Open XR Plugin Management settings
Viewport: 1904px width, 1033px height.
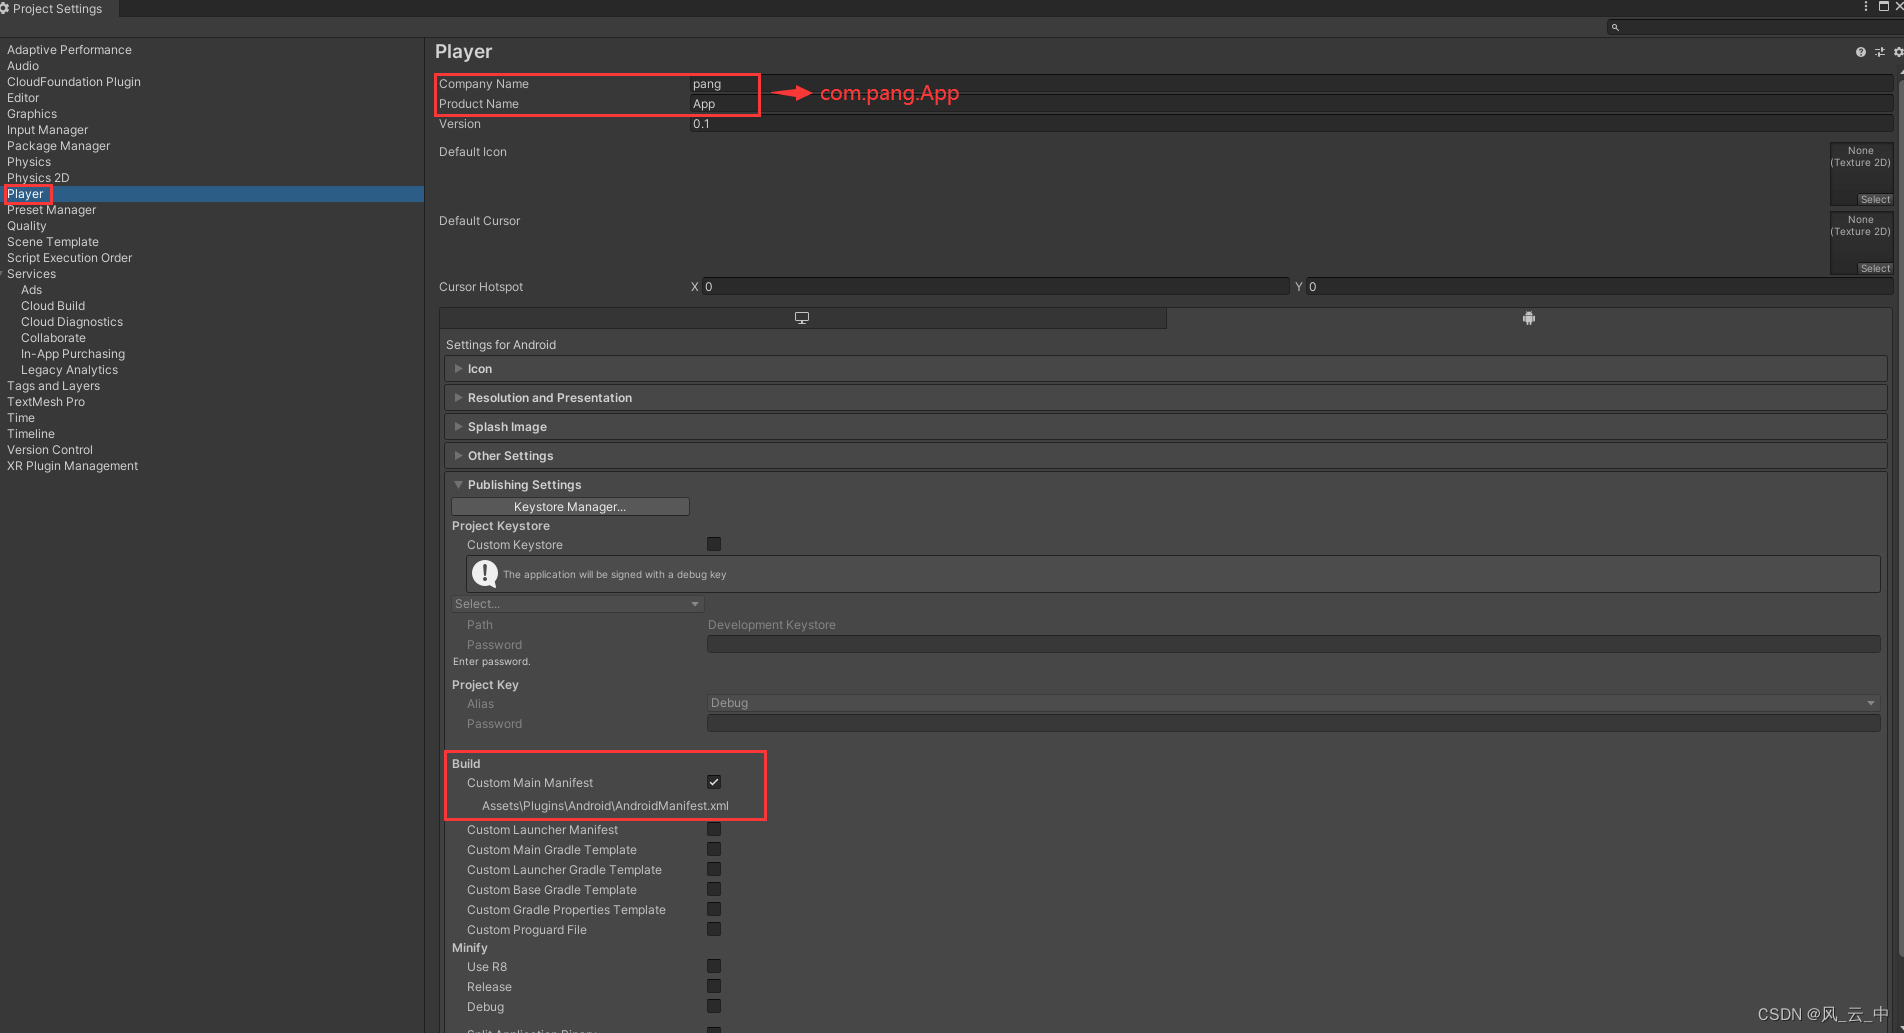click(72, 465)
